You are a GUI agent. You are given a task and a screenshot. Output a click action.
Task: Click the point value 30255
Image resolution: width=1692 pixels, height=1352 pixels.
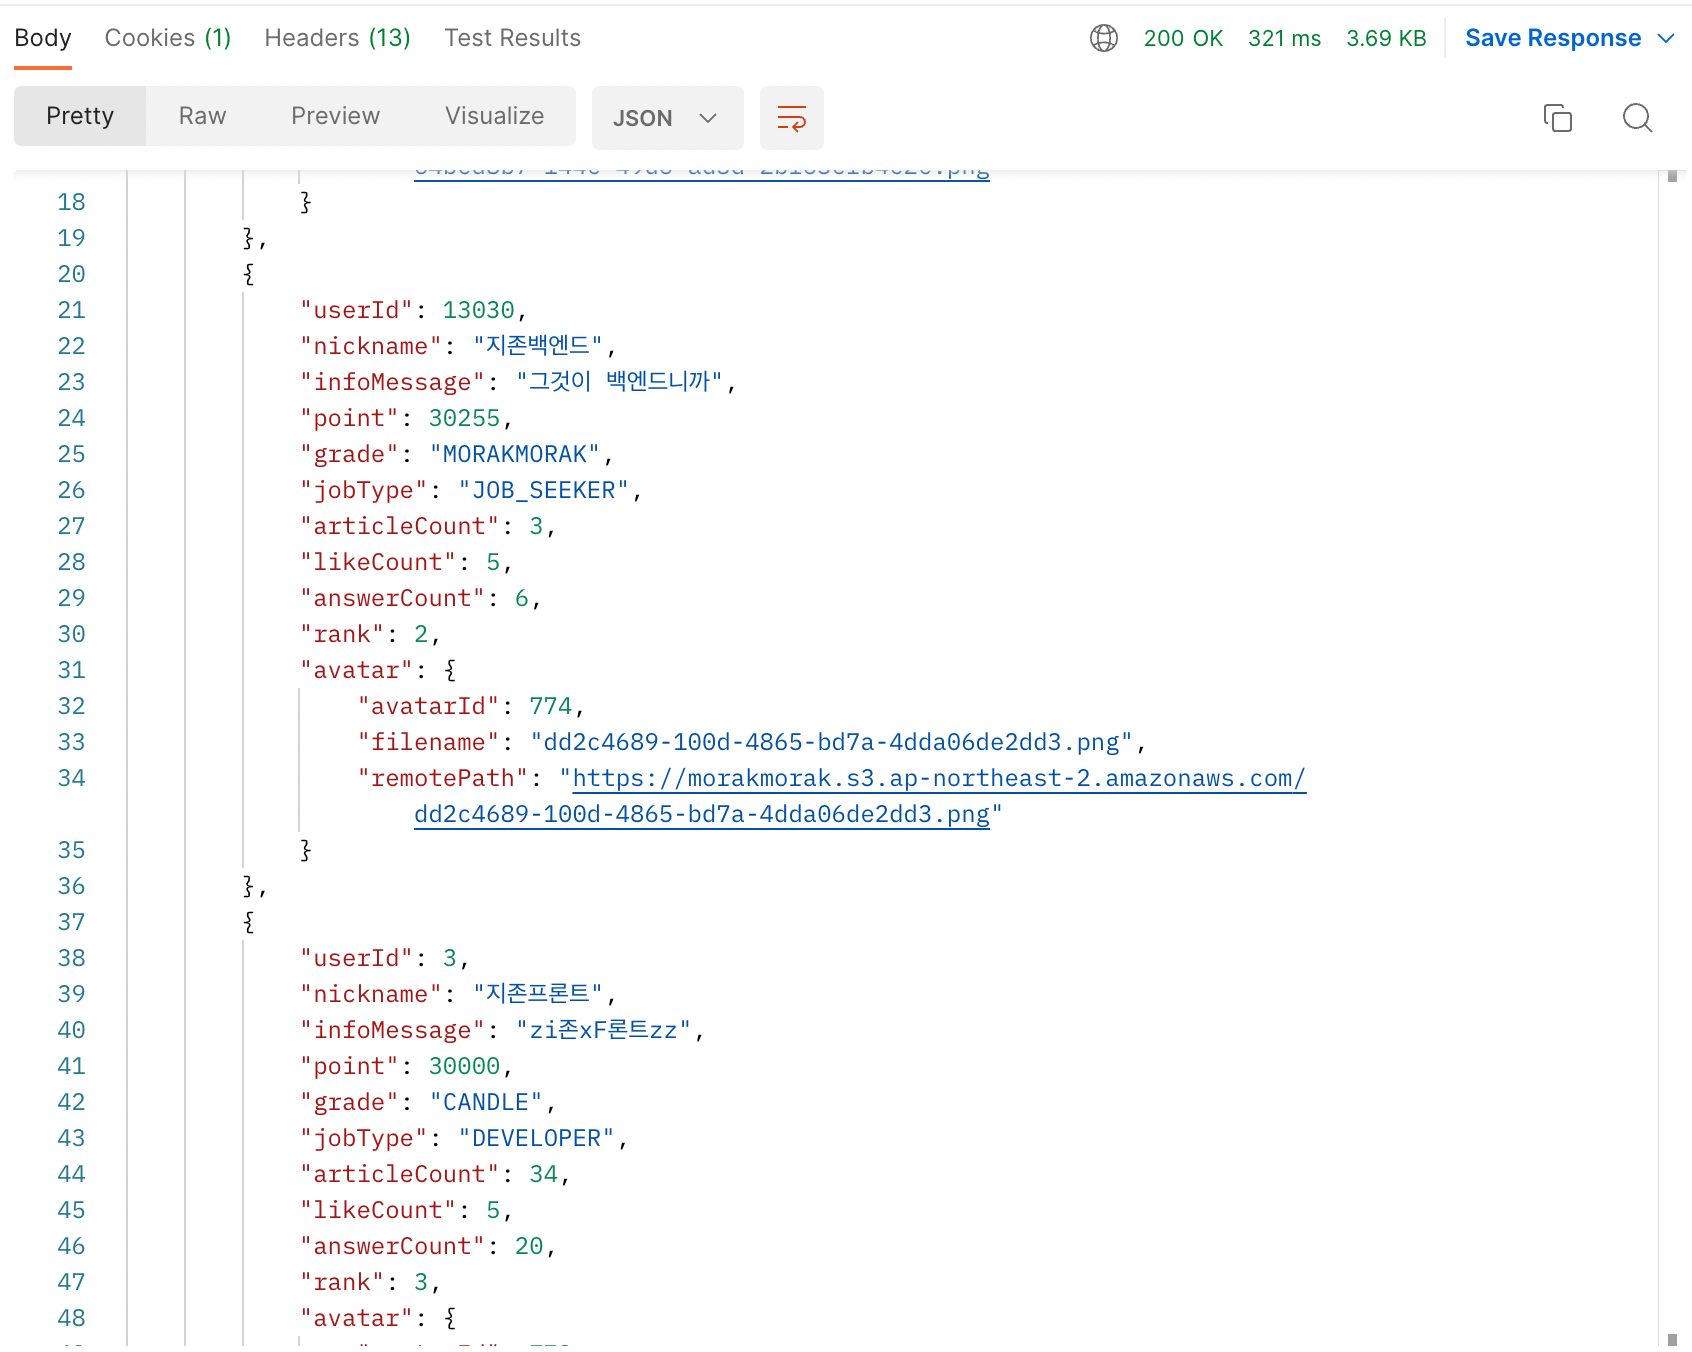pos(464,418)
